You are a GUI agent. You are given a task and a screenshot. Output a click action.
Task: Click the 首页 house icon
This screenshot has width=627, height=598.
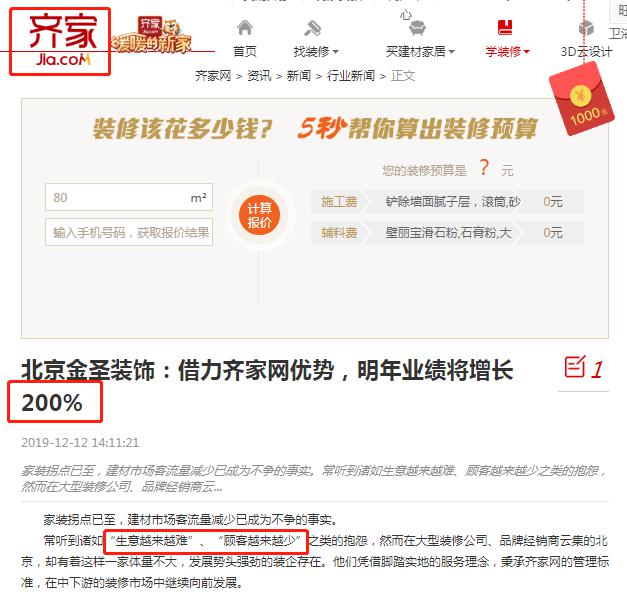[x=245, y=28]
